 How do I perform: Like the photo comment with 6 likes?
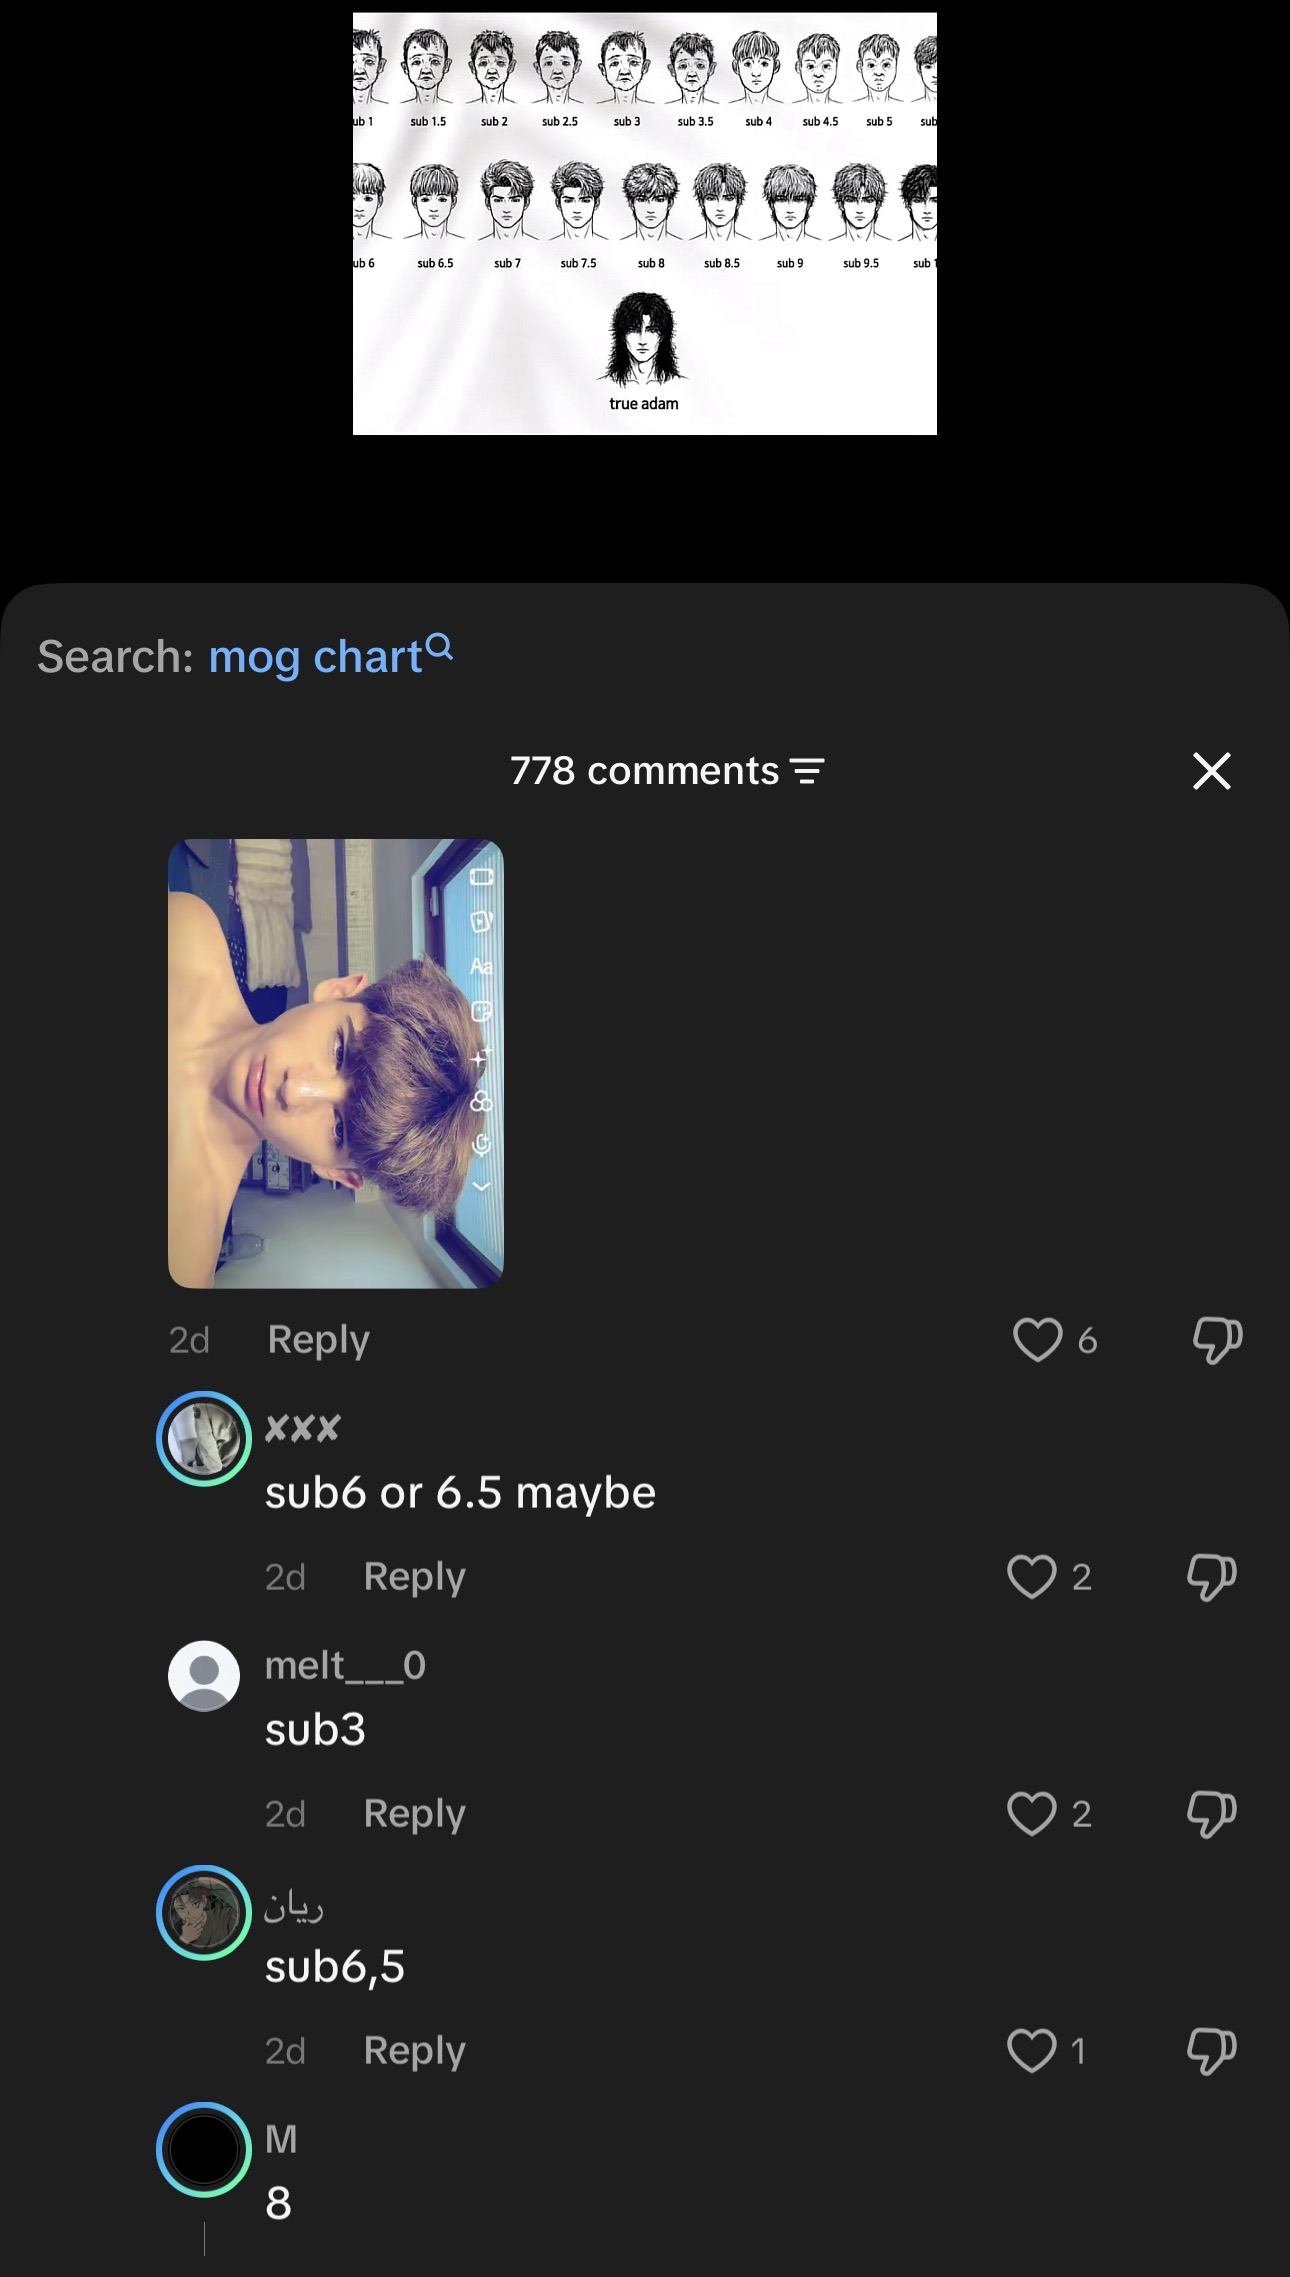(x=1037, y=1340)
